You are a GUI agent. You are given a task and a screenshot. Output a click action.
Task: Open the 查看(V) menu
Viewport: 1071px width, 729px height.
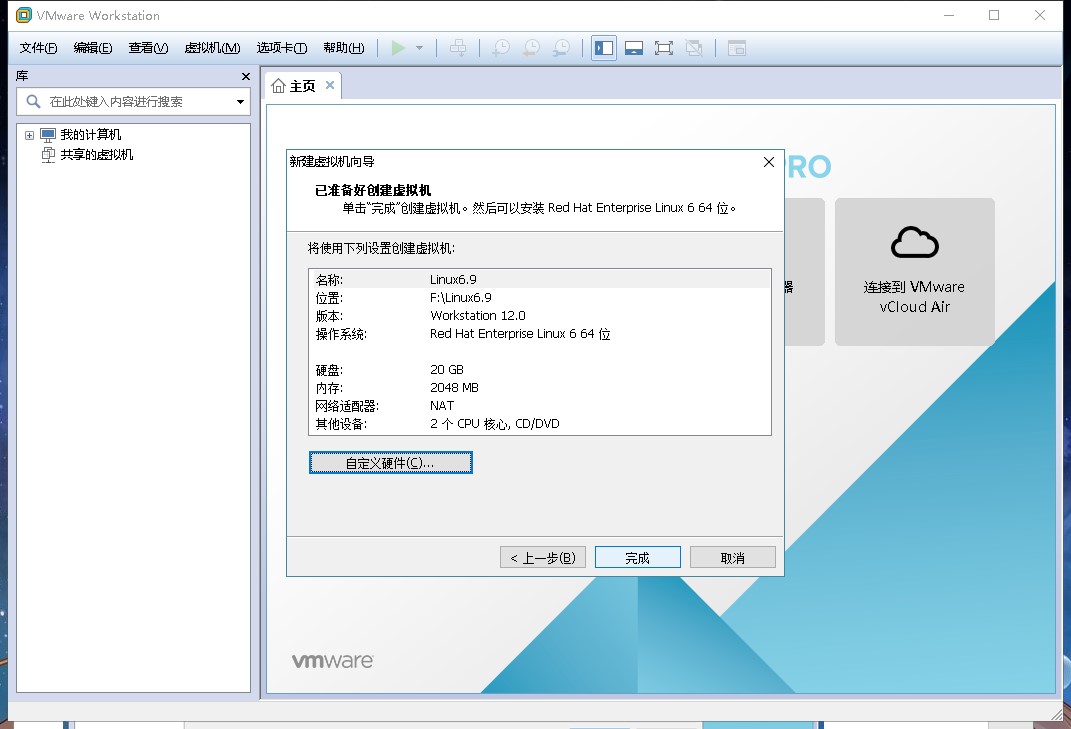click(148, 48)
